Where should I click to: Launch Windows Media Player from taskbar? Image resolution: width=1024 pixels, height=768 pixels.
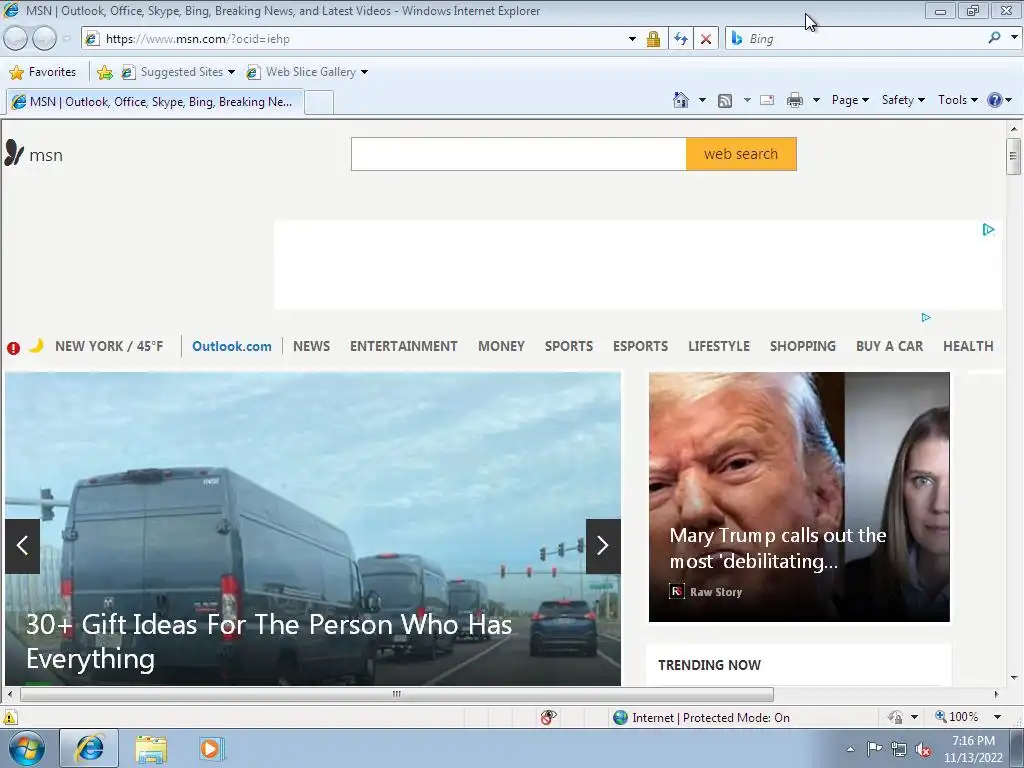click(x=212, y=748)
